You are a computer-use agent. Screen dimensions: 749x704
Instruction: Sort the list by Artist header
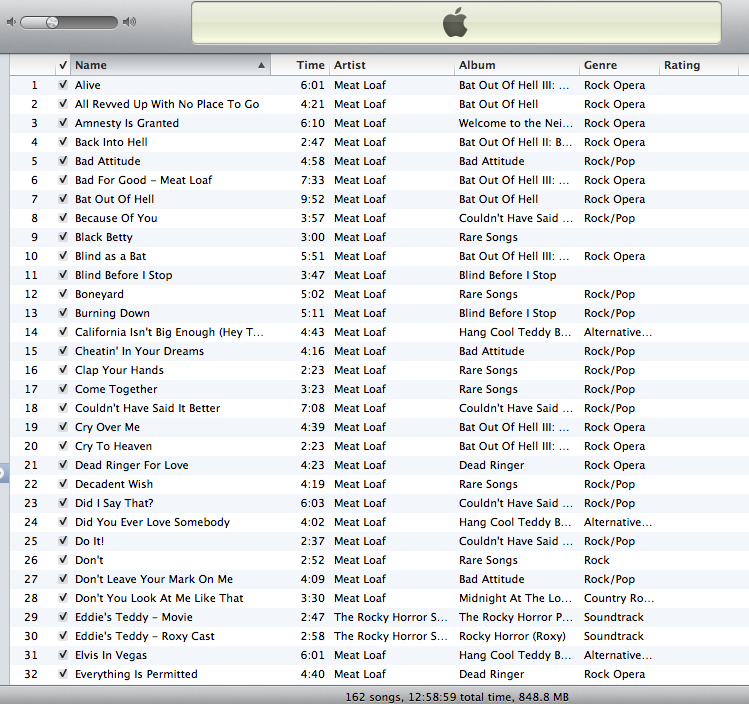390,65
